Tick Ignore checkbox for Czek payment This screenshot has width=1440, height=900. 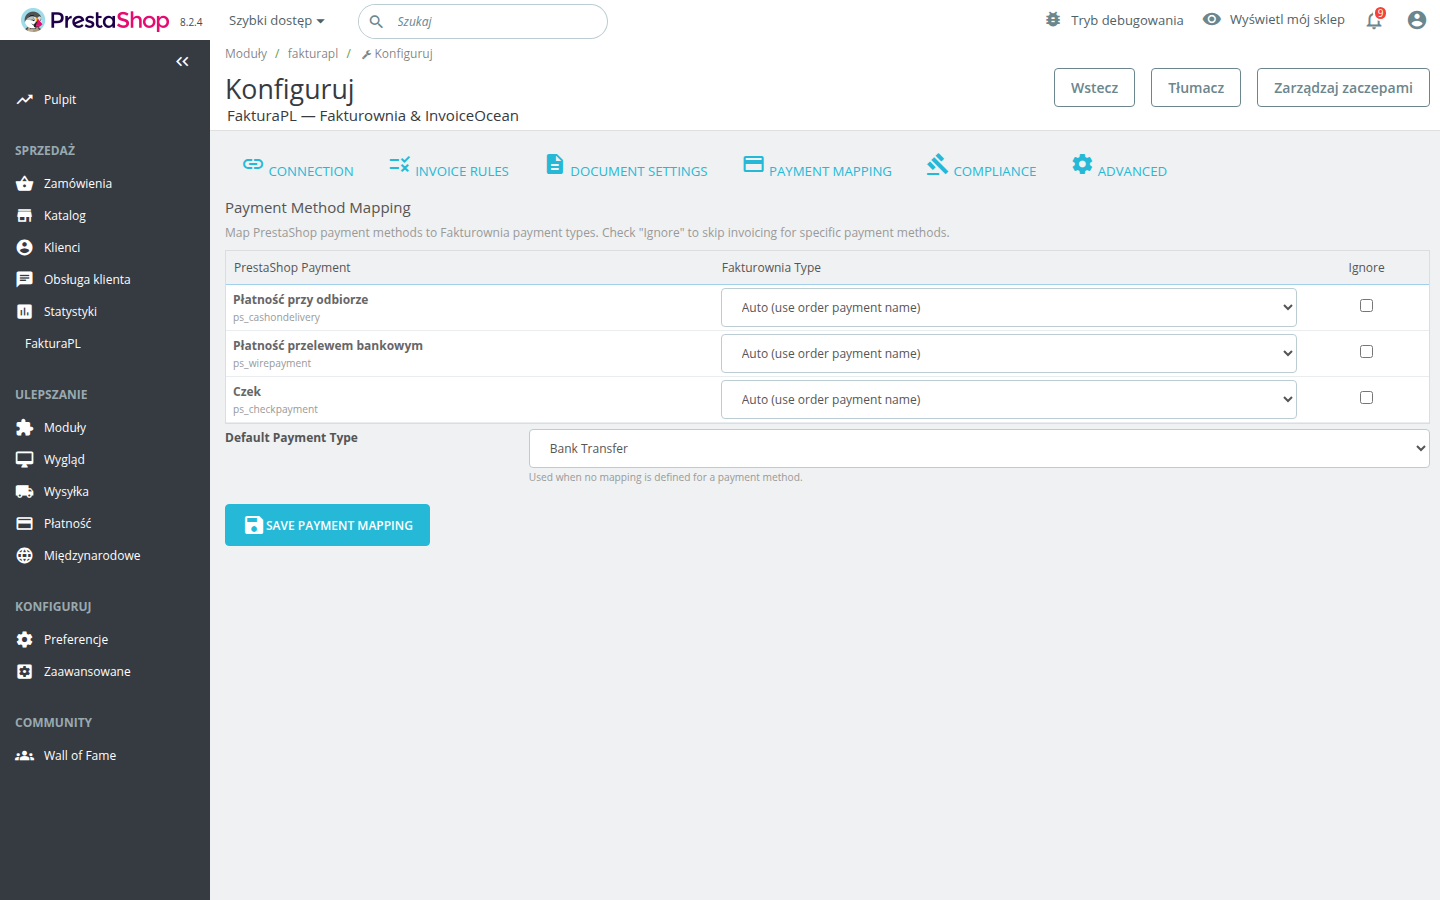click(x=1366, y=398)
